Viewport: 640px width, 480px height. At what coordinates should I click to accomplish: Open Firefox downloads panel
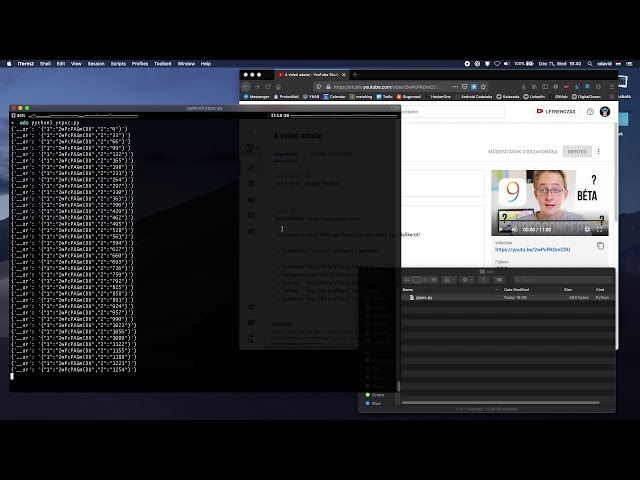pos(523,87)
